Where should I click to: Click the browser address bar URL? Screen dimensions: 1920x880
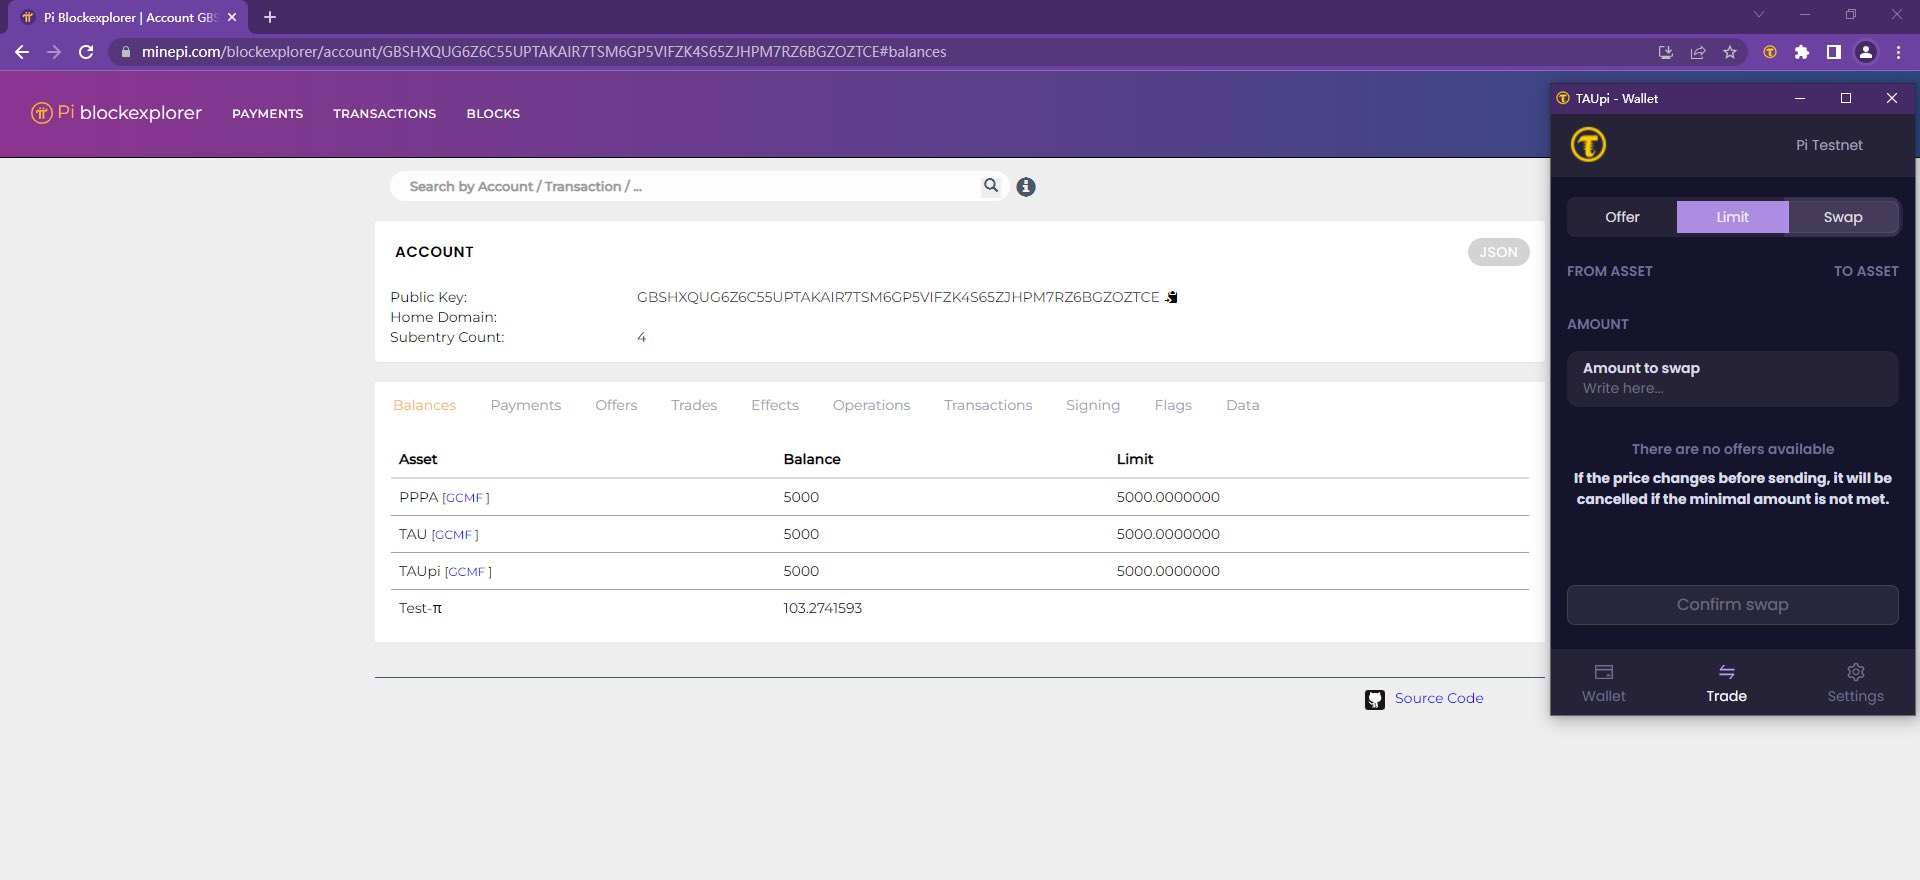point(544,52)
